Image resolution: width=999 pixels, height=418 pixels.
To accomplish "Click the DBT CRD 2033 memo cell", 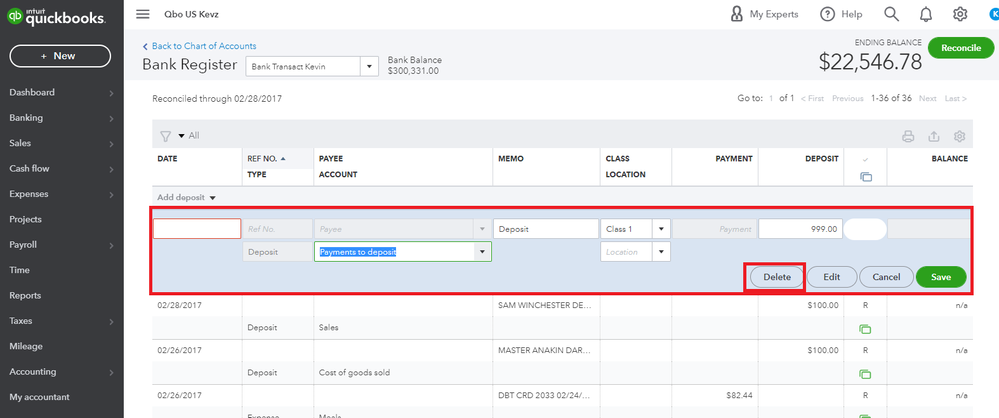I will [x=545, y=395].
